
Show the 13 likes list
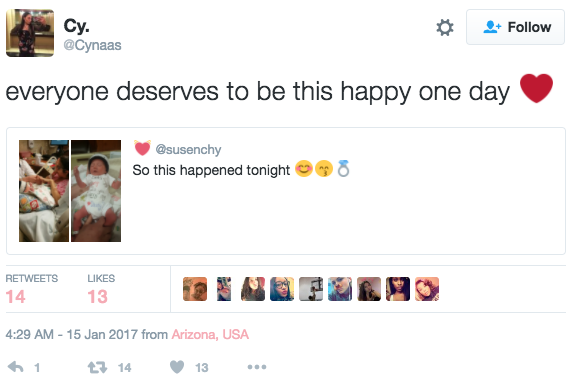[x=101, y=289]
